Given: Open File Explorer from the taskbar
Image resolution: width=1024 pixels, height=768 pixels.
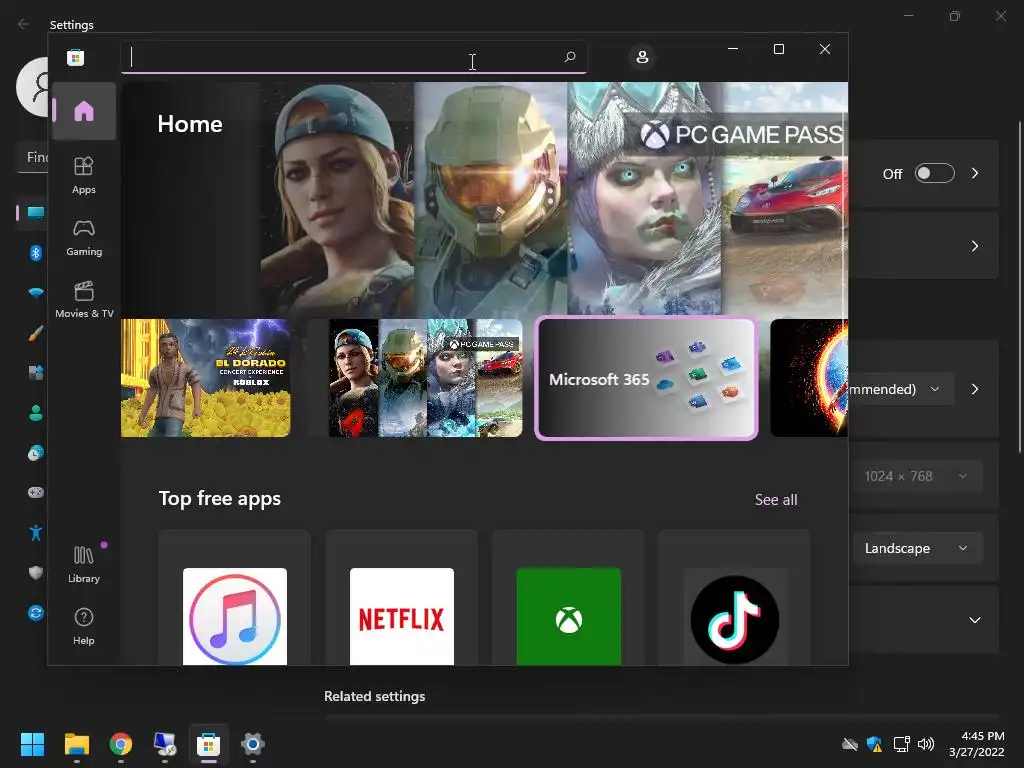Looking at the screenshot, I should point(76,744).
